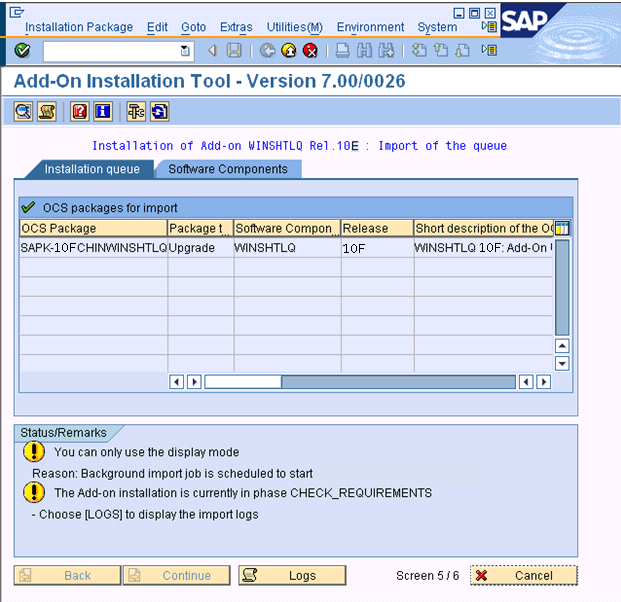This screenshot has width=621, height=602.
Task: Open the Installation Package menu
Action: pyautogui.click(x=79, y=27)
